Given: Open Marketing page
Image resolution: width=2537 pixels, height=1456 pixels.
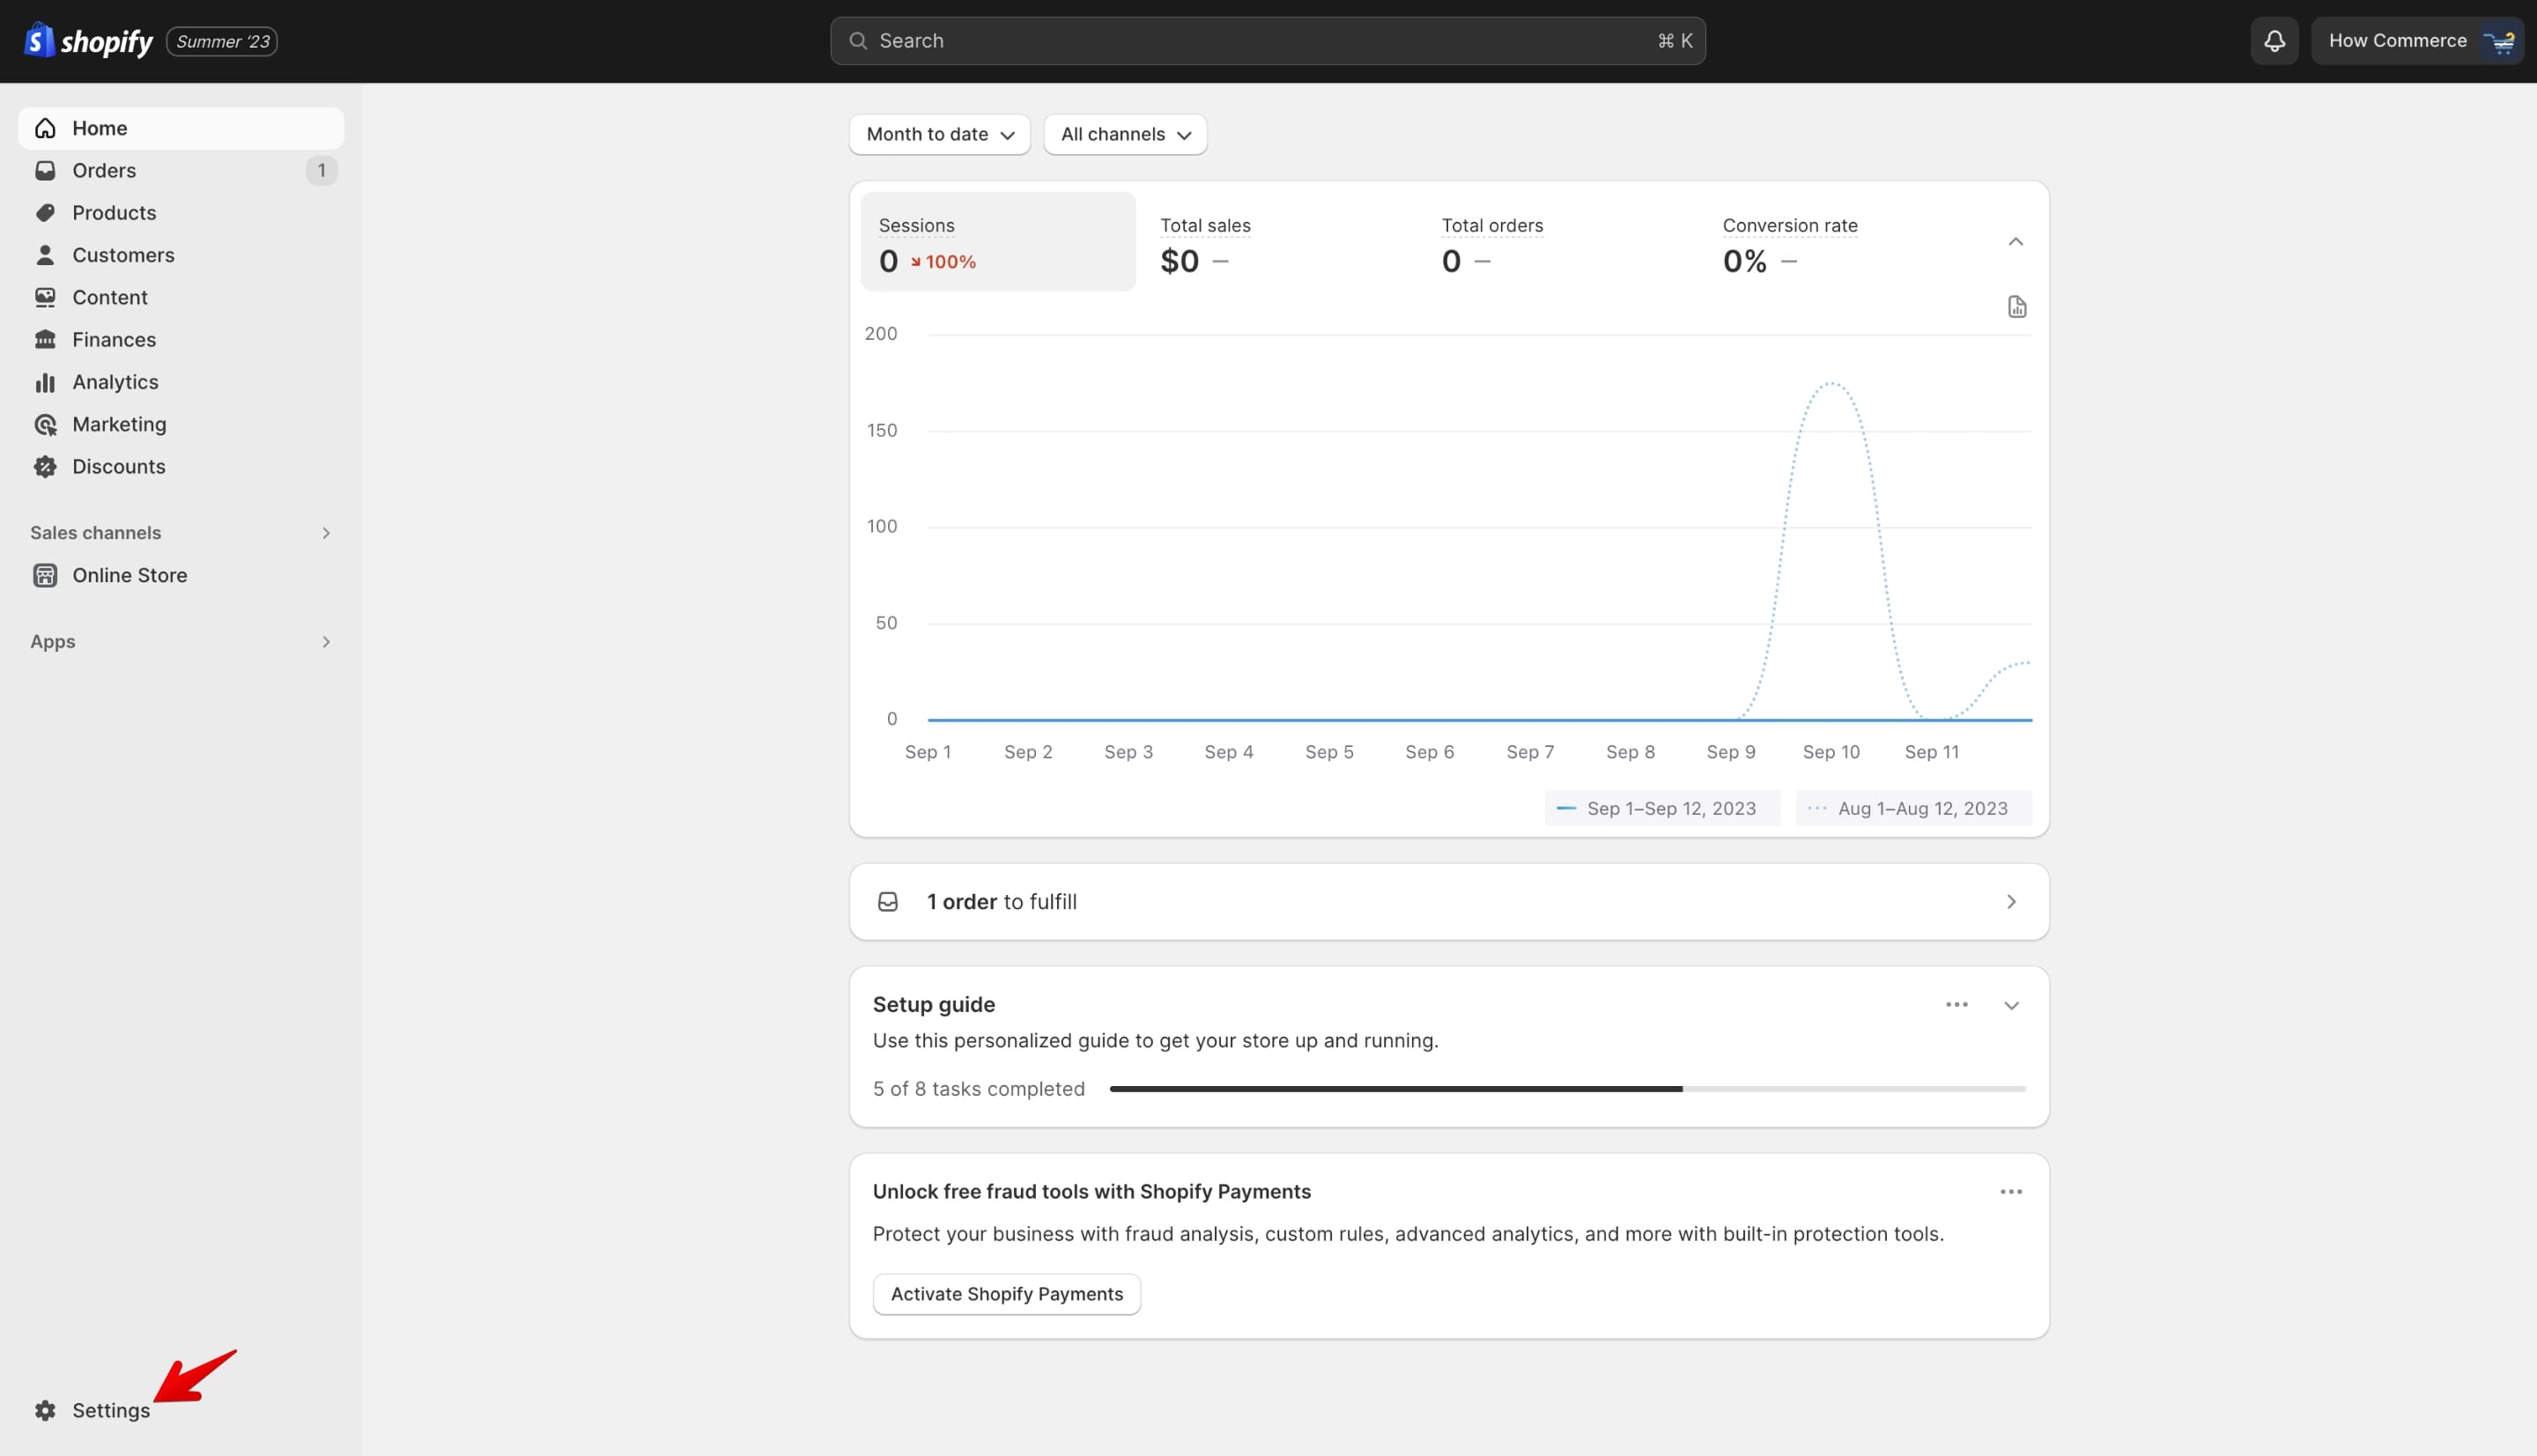Looking at the screenshot, I should 180,424.
